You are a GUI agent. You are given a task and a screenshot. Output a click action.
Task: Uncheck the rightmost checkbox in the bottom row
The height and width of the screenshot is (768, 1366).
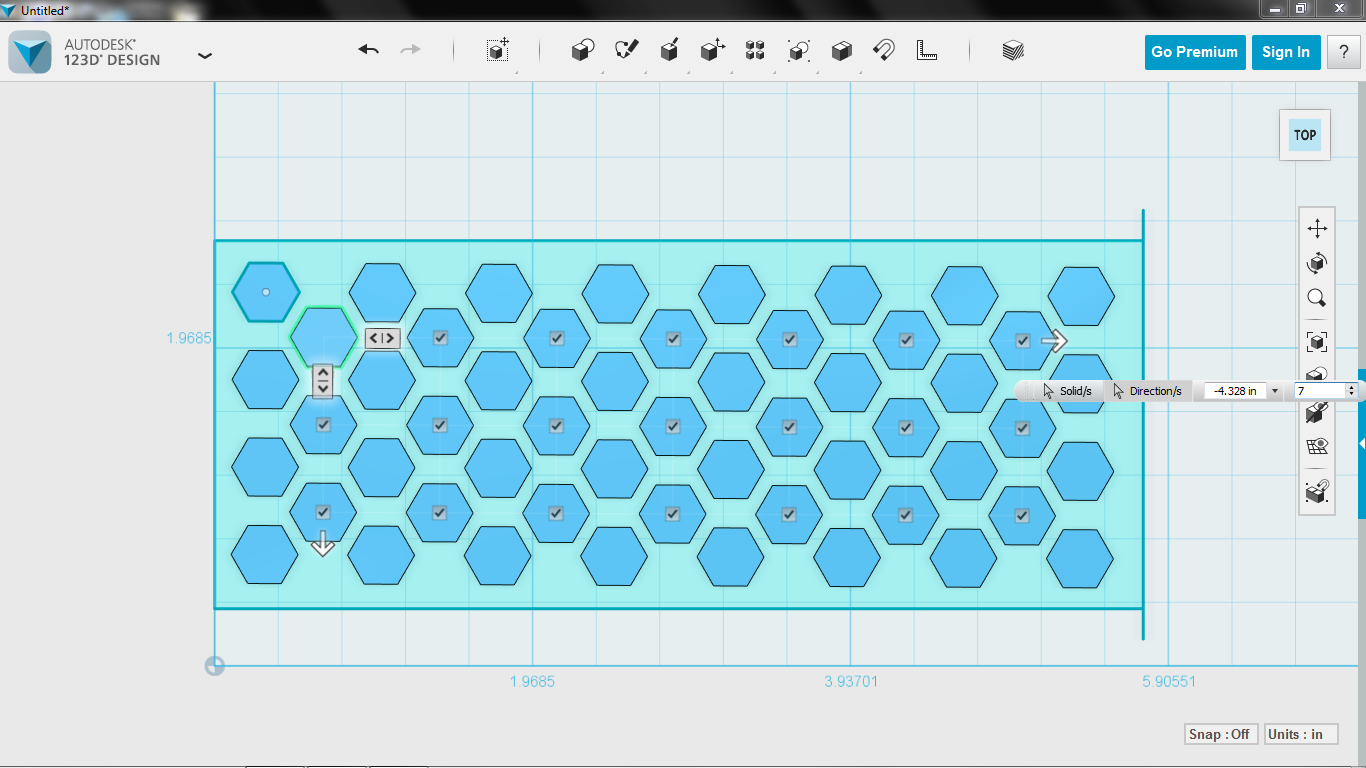click(1021, 516)
